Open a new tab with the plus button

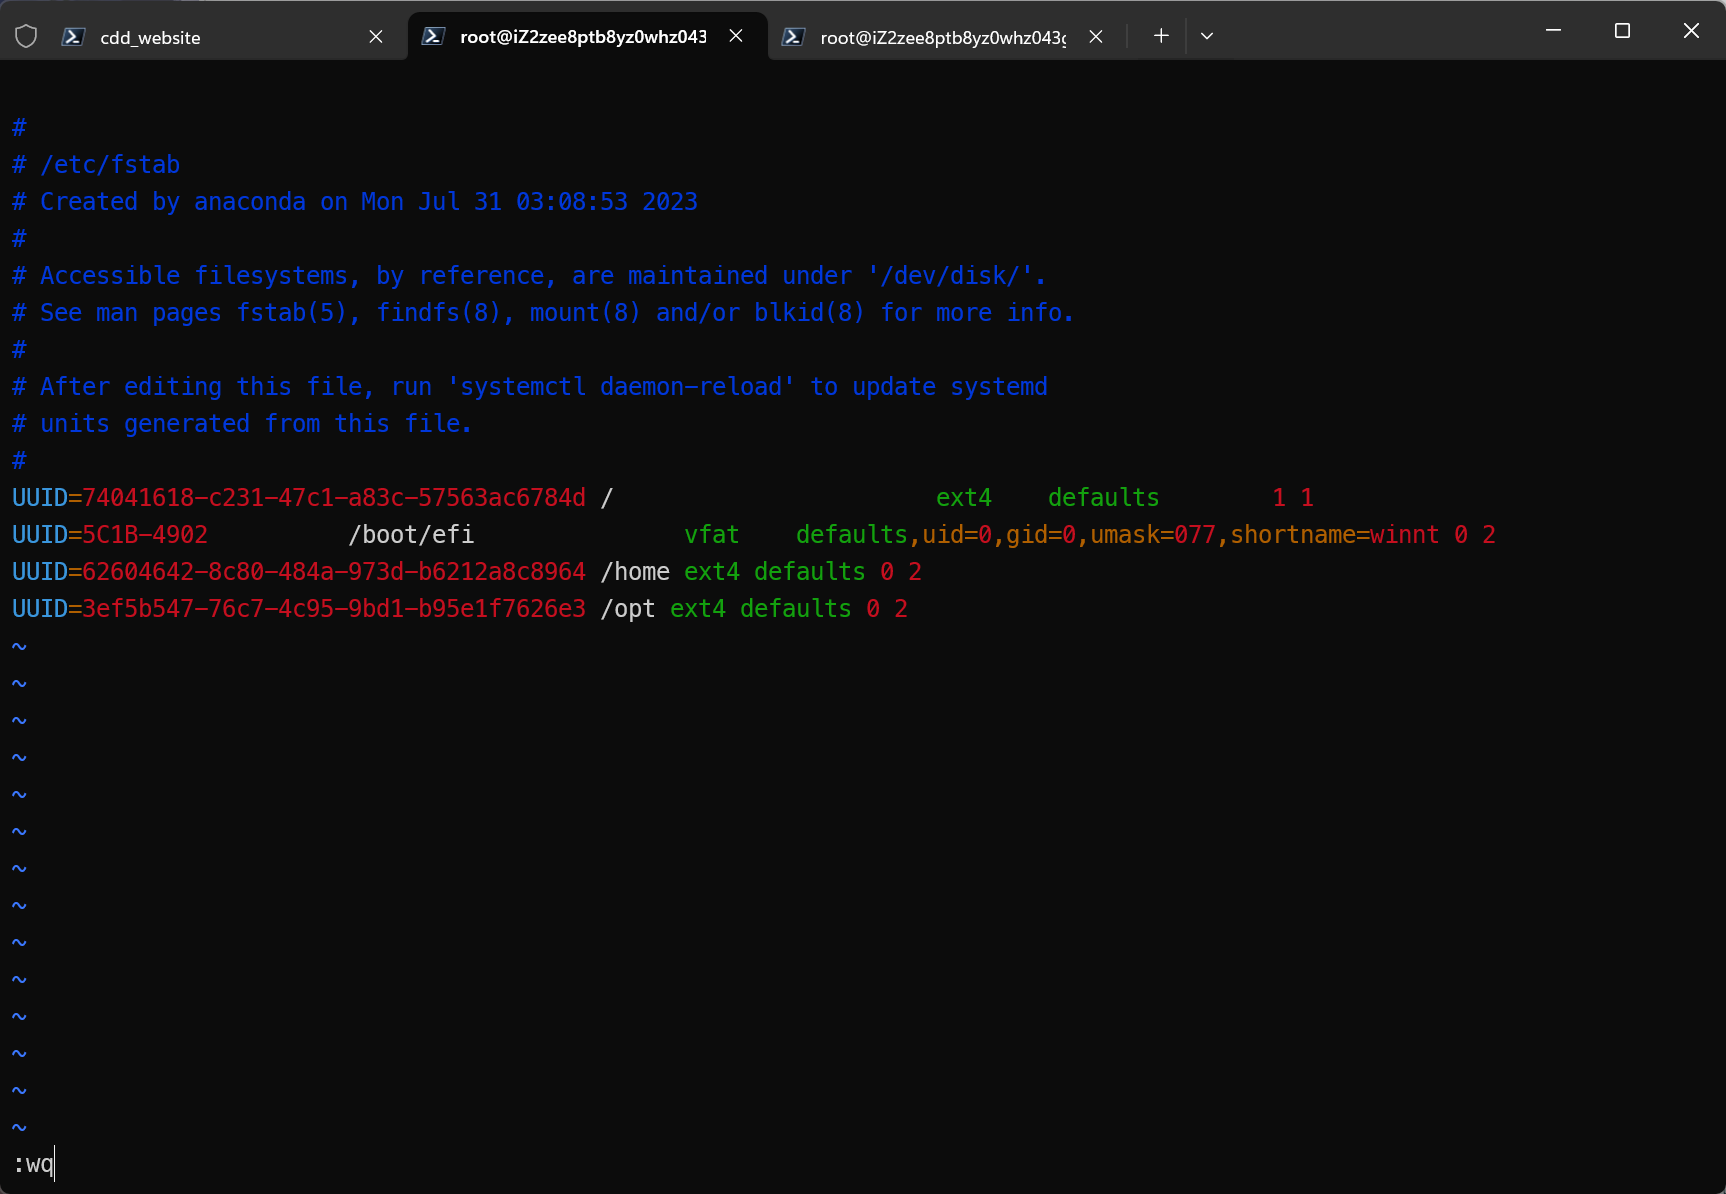click(1161, 36)
